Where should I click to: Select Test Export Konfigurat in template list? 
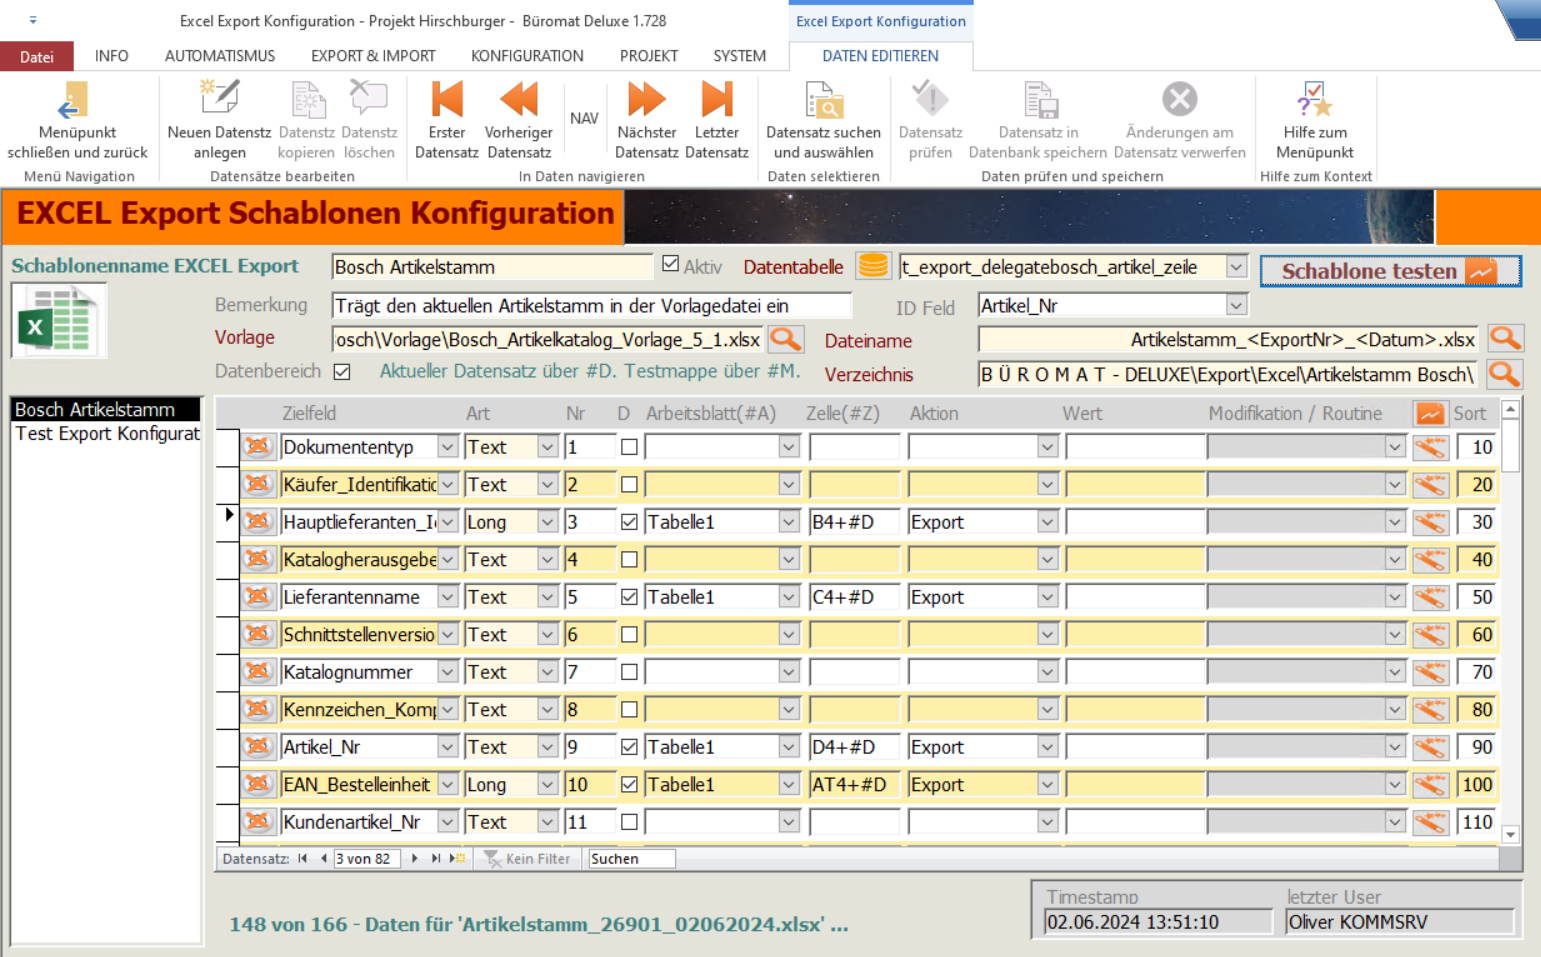pyautogui.click(x=107, y=434)
